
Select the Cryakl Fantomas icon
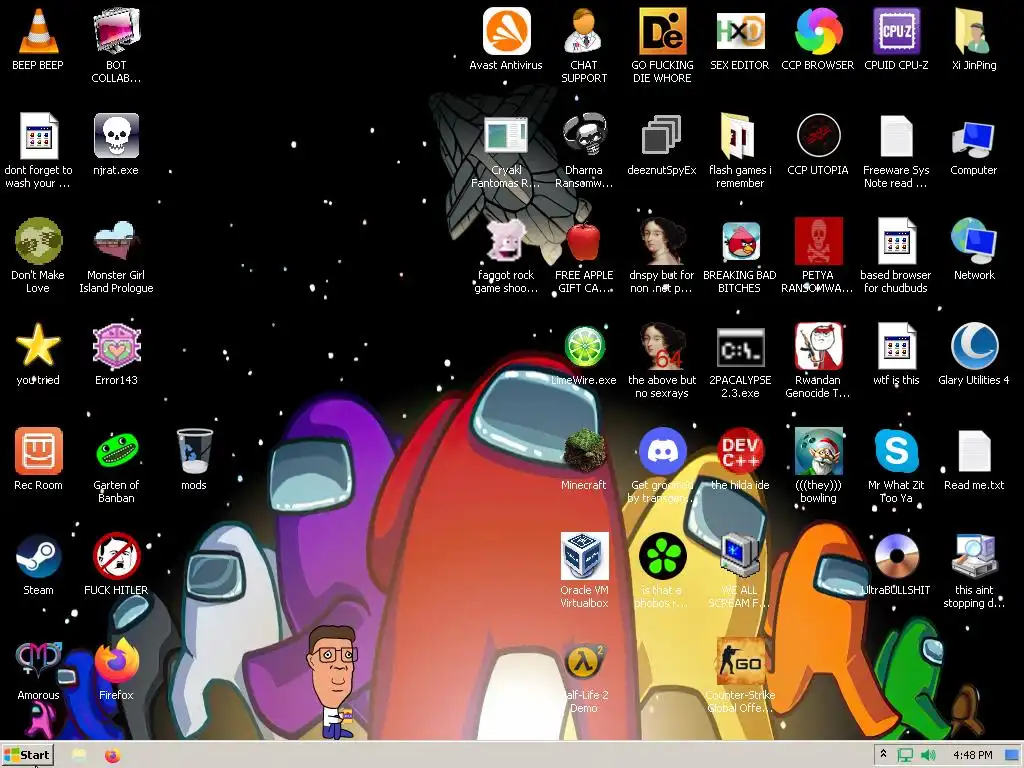click(x=506, y=136)
